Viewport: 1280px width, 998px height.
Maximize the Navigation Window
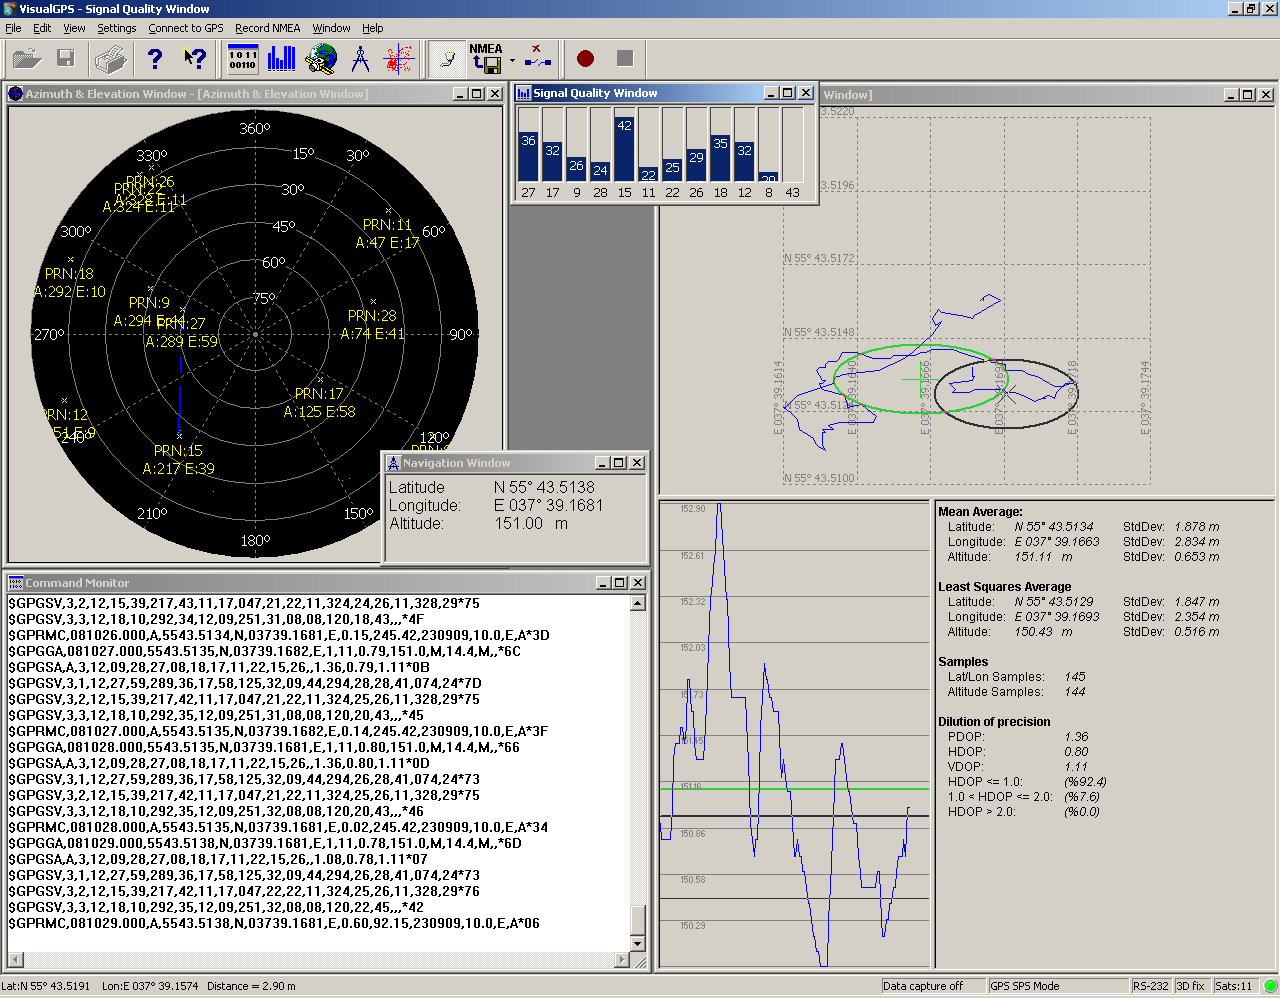coord(619,463)
